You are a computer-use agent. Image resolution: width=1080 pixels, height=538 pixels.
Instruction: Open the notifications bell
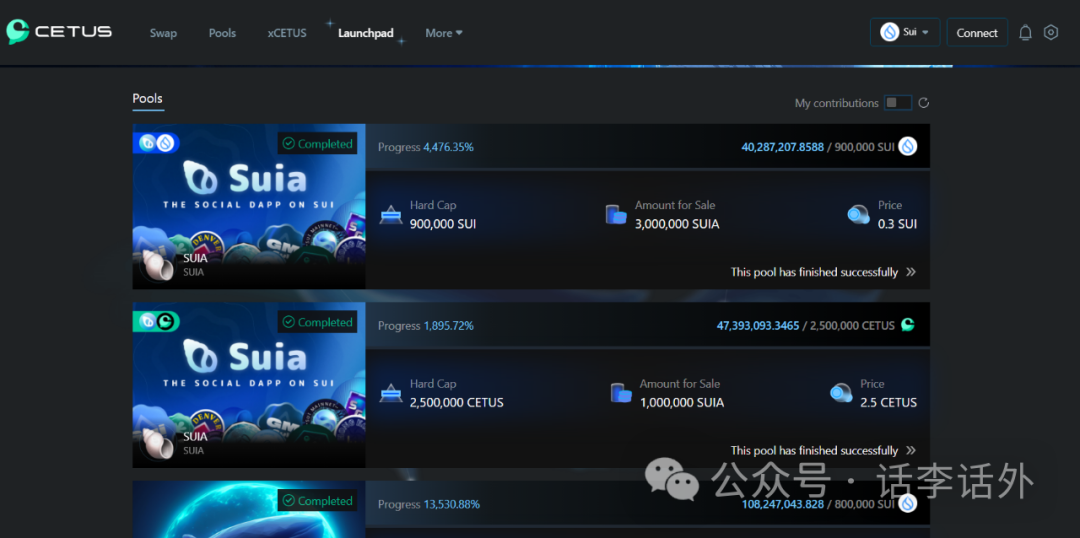click(1025, 32)
